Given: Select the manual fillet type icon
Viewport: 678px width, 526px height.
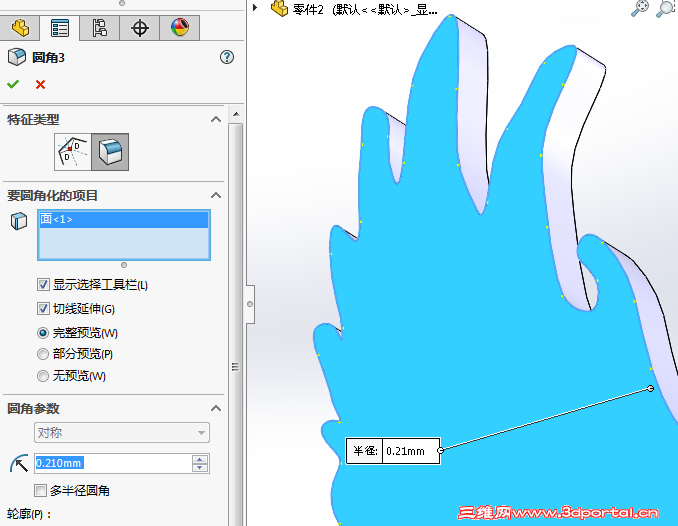Looking at the screenshot, I should click(x=73, y=152).
